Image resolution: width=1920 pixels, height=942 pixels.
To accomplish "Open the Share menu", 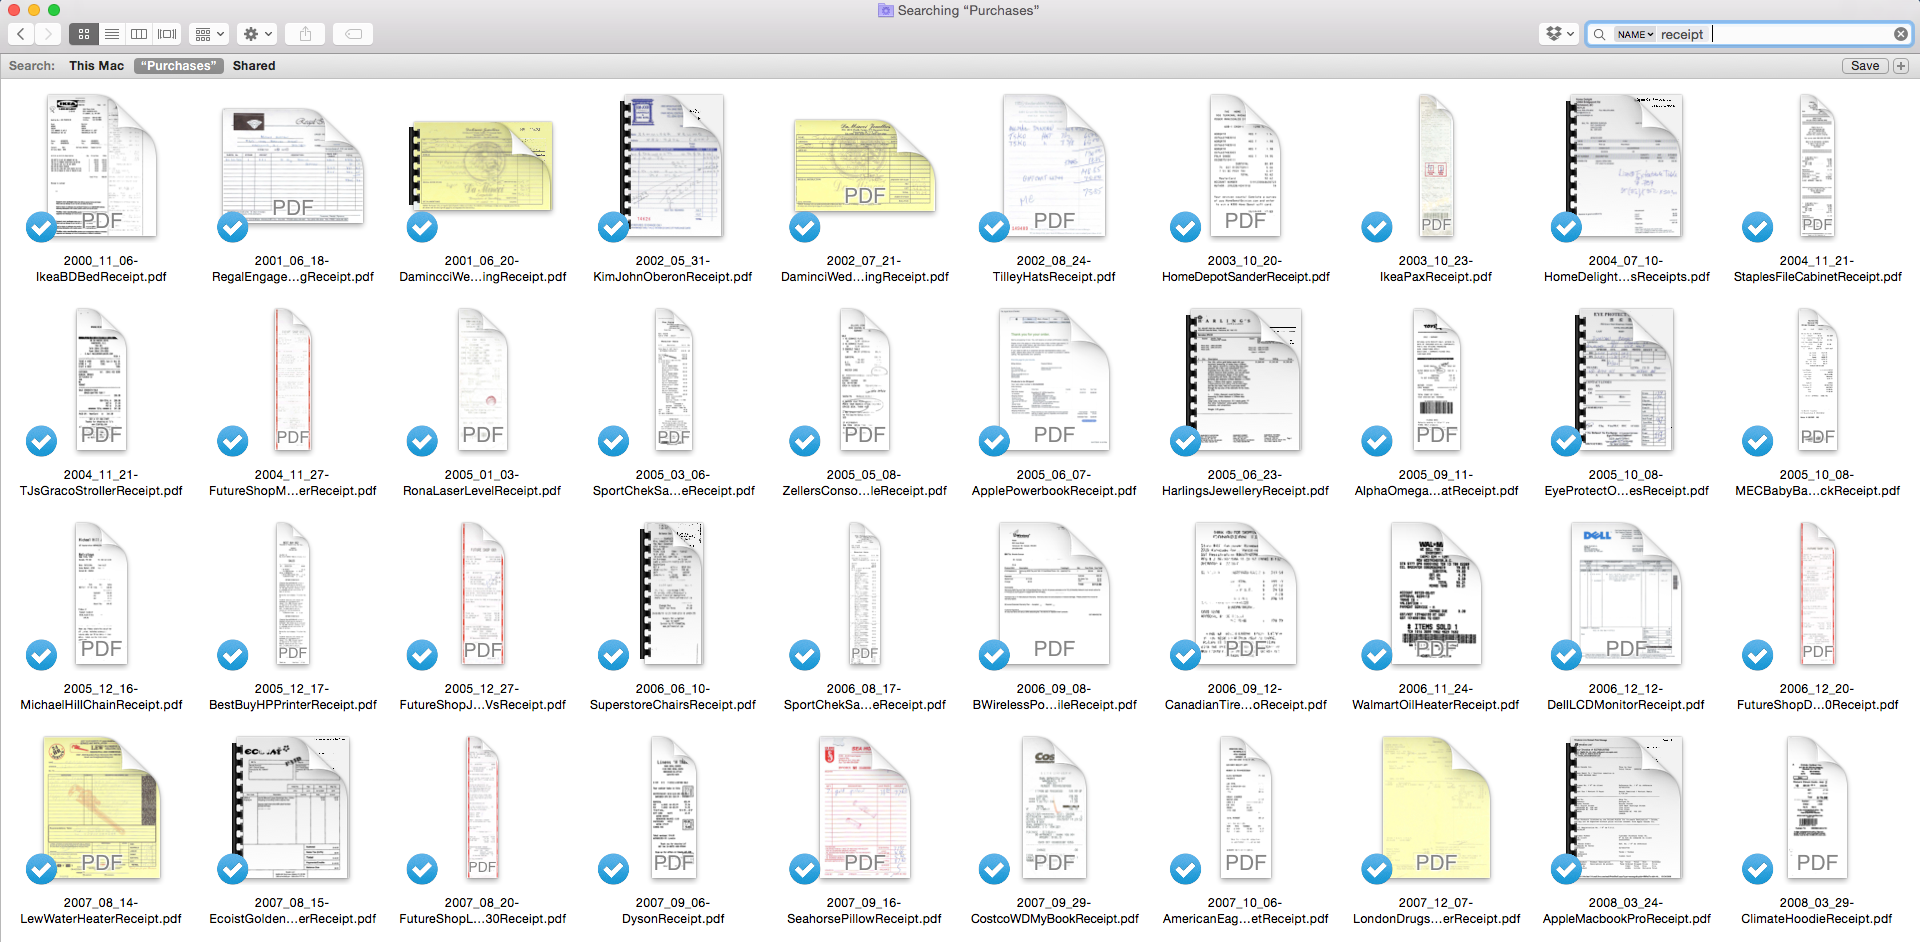I will tap(304, 33).
